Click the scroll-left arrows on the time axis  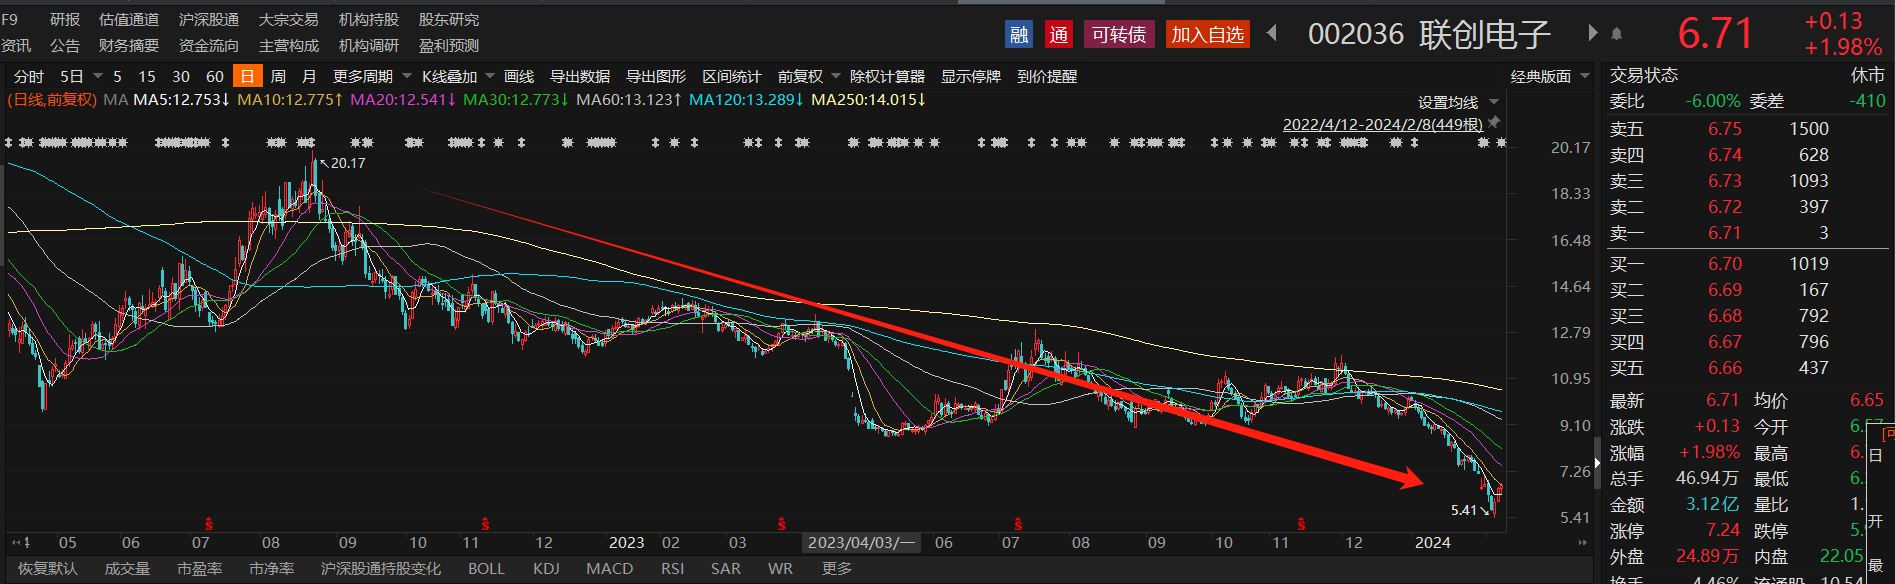point(20,542)
